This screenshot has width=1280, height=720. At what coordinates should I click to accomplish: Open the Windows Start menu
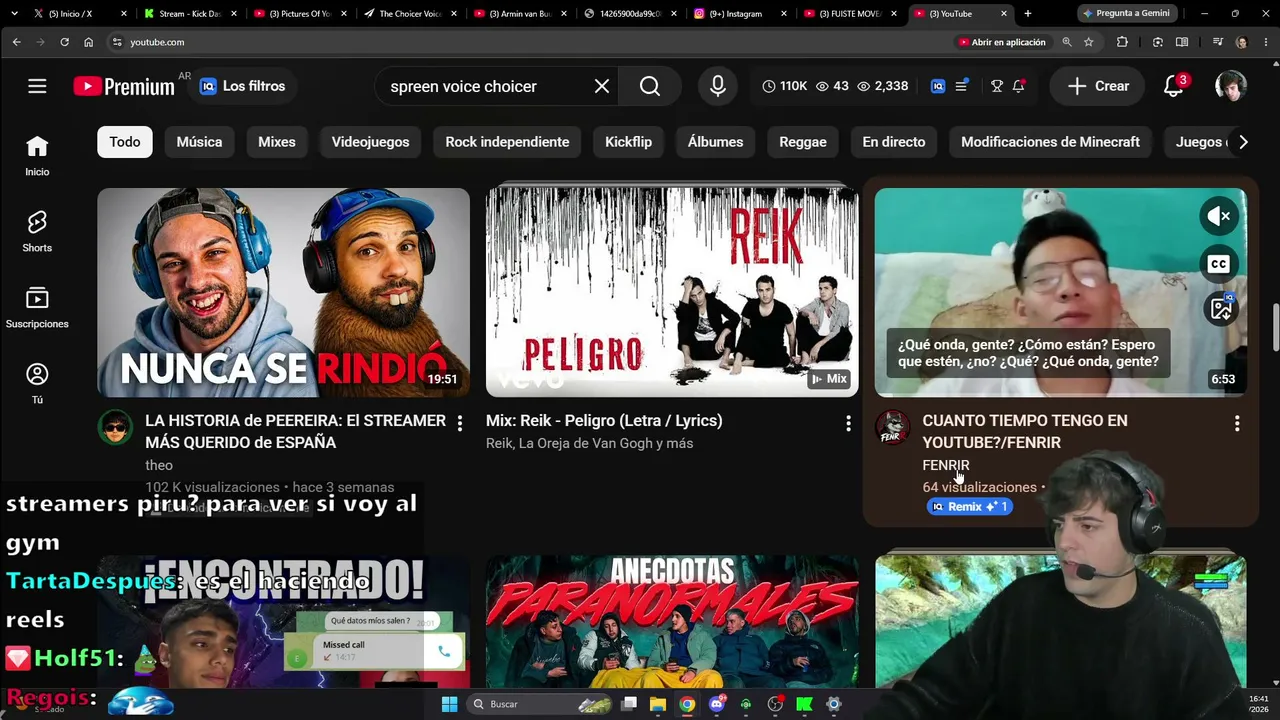(449, 704)
